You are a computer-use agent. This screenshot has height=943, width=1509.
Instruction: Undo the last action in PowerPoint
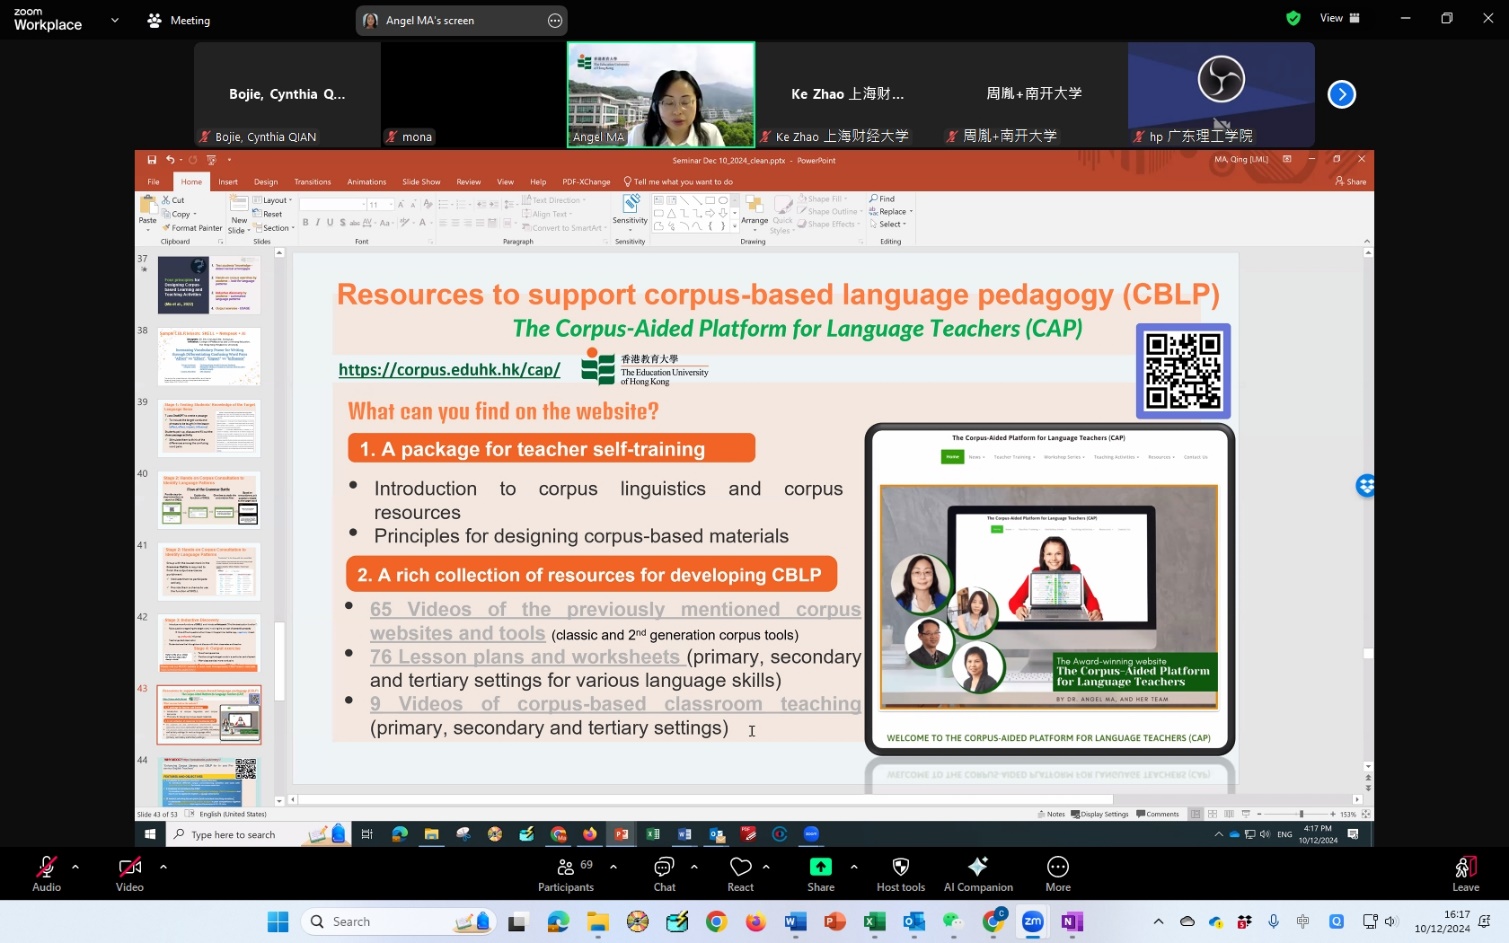click(170, 160)
